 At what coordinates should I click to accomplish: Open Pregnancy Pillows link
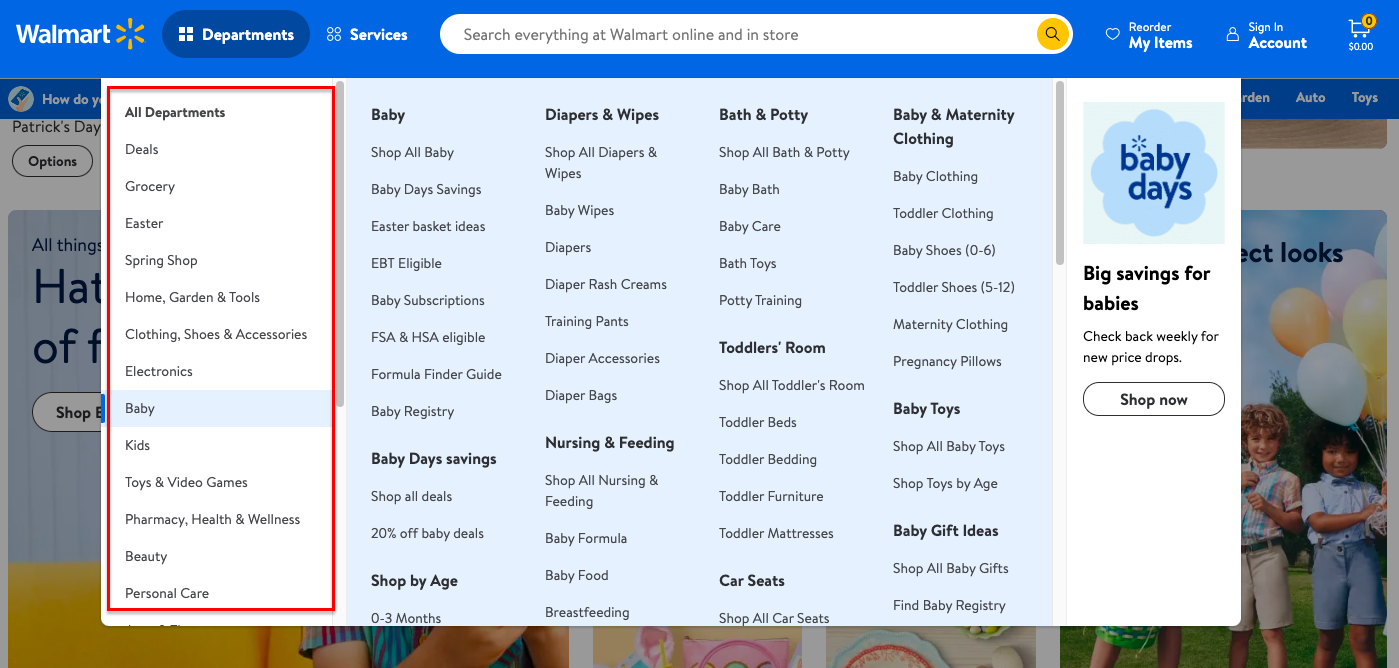click(947, 361)
